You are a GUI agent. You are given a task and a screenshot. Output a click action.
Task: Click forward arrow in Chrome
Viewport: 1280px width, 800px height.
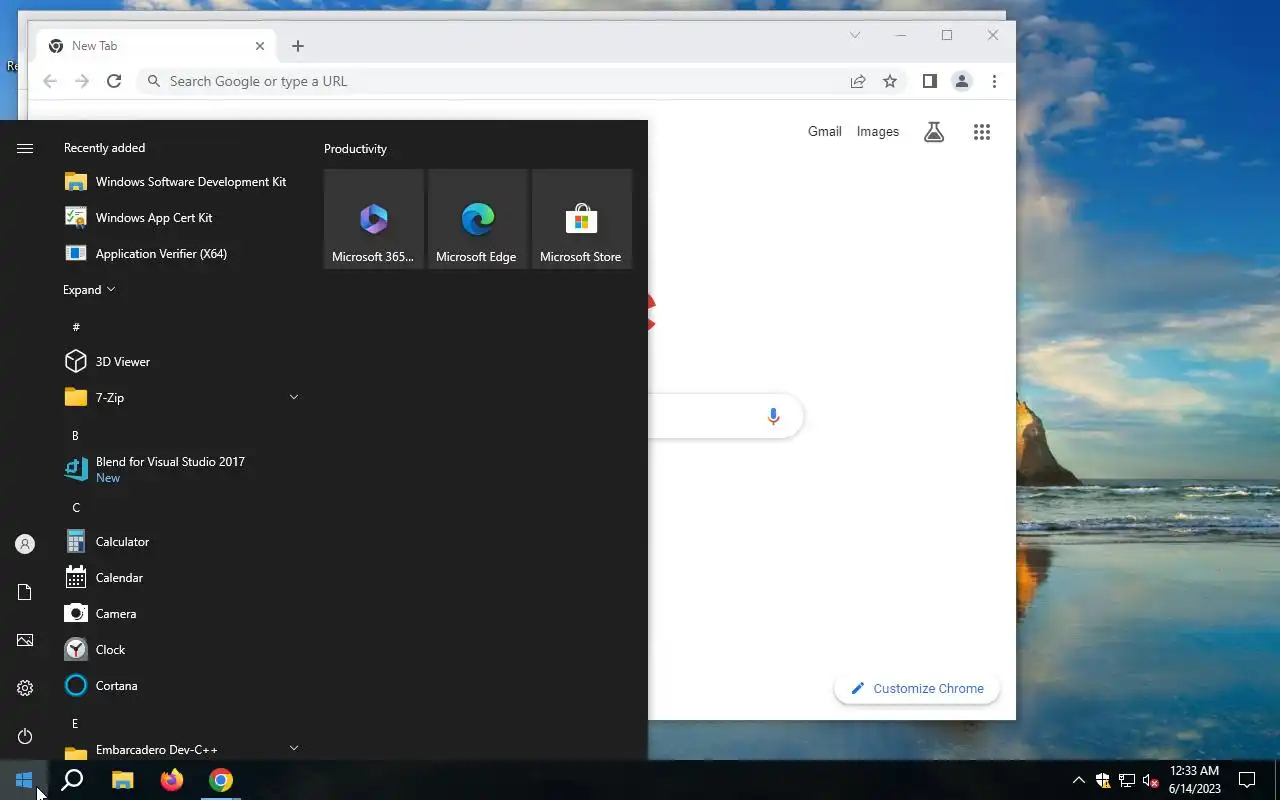tap(82, 81)
